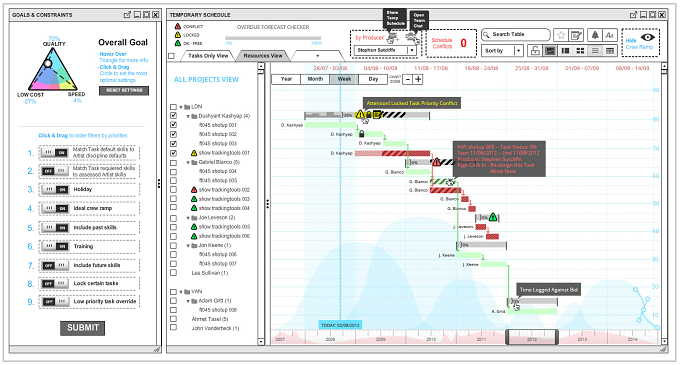Toggle the Ideal crew ramp switch
The width and height of the screenshot is (680, 365).
(x=55, y=209)
